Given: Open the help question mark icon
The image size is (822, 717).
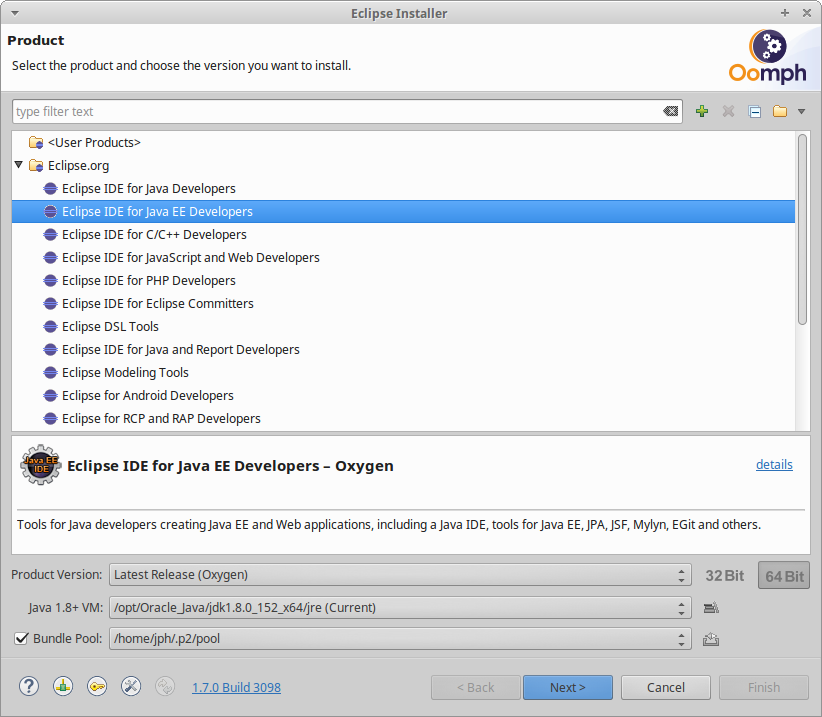Looking at the screenshot, I should point(29,686).
